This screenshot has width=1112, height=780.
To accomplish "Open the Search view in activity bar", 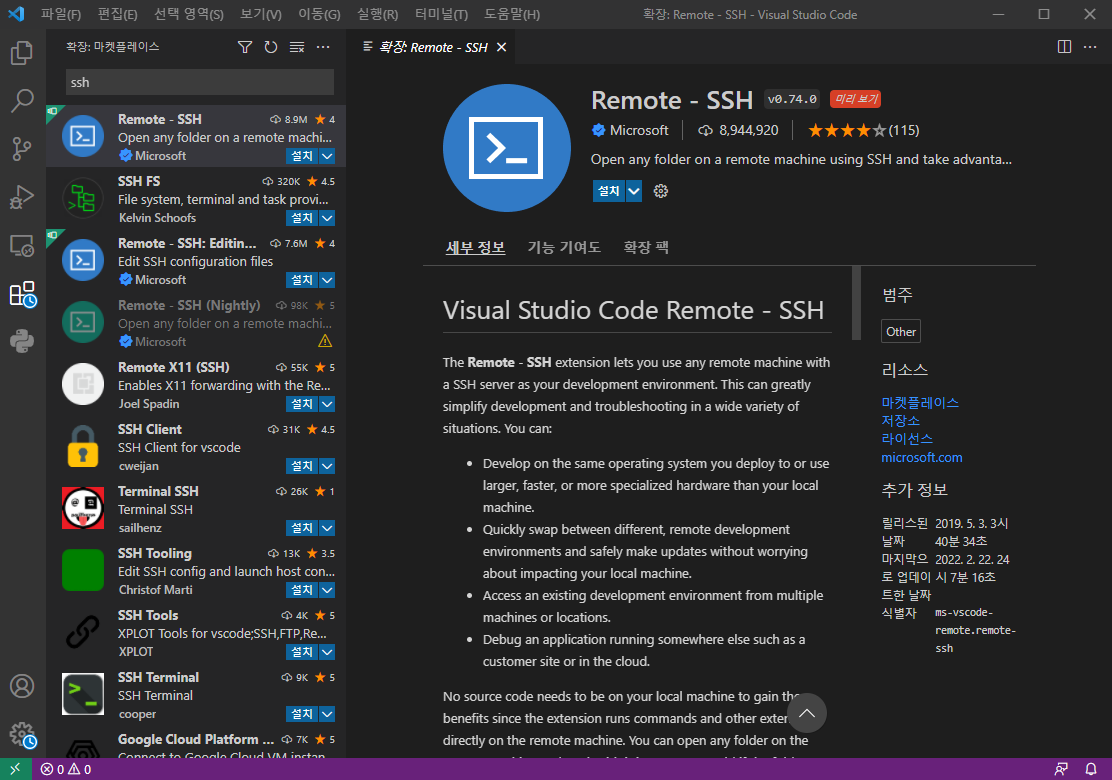I will (x=22, y=101).
